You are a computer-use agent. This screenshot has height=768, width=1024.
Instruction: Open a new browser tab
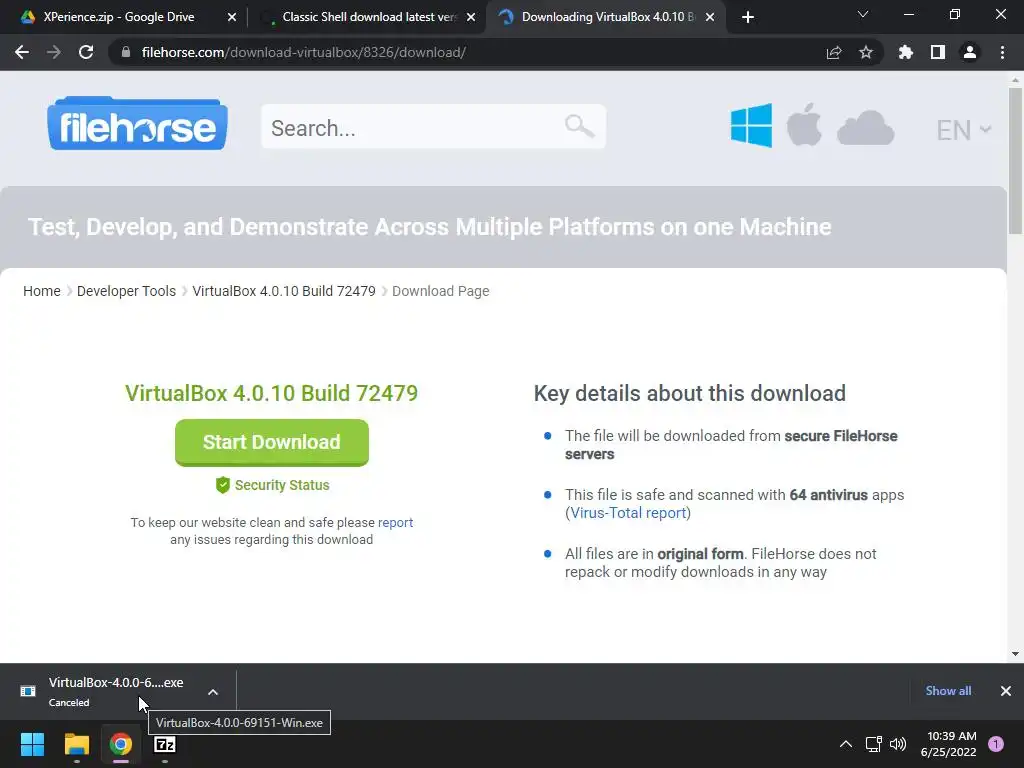point(748,17)
